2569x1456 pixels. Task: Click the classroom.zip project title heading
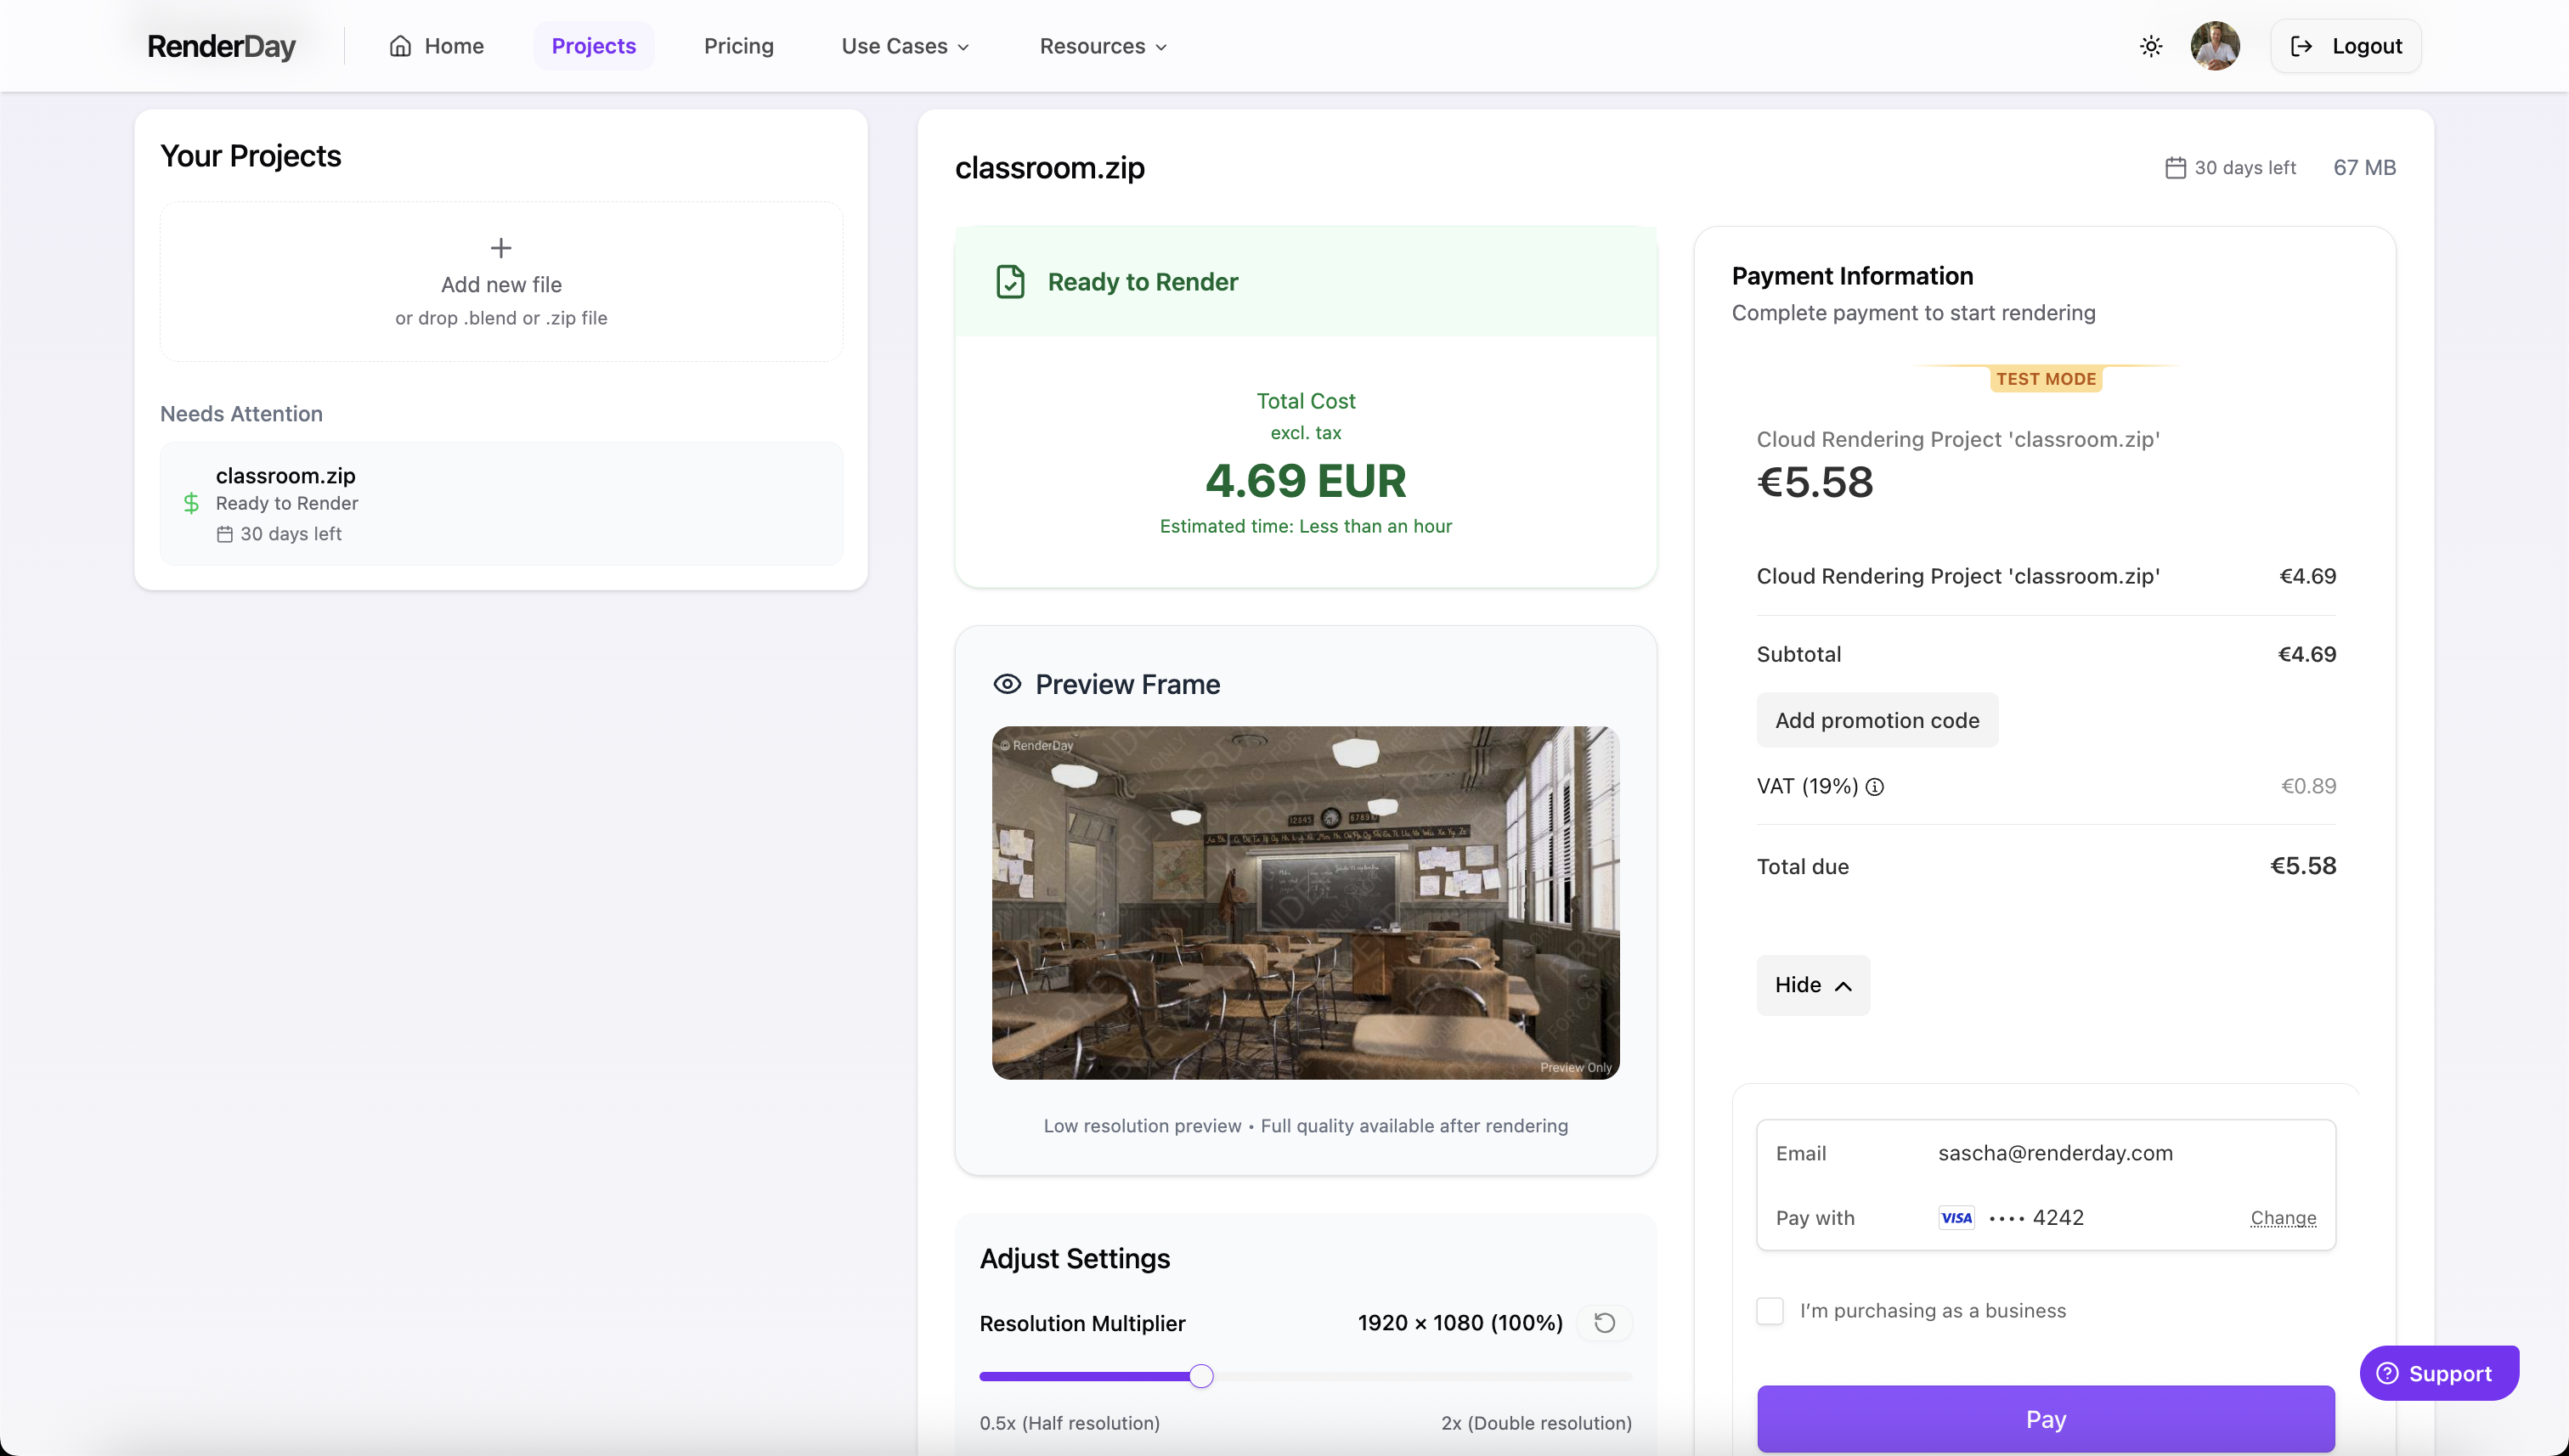coord(1049,167)
